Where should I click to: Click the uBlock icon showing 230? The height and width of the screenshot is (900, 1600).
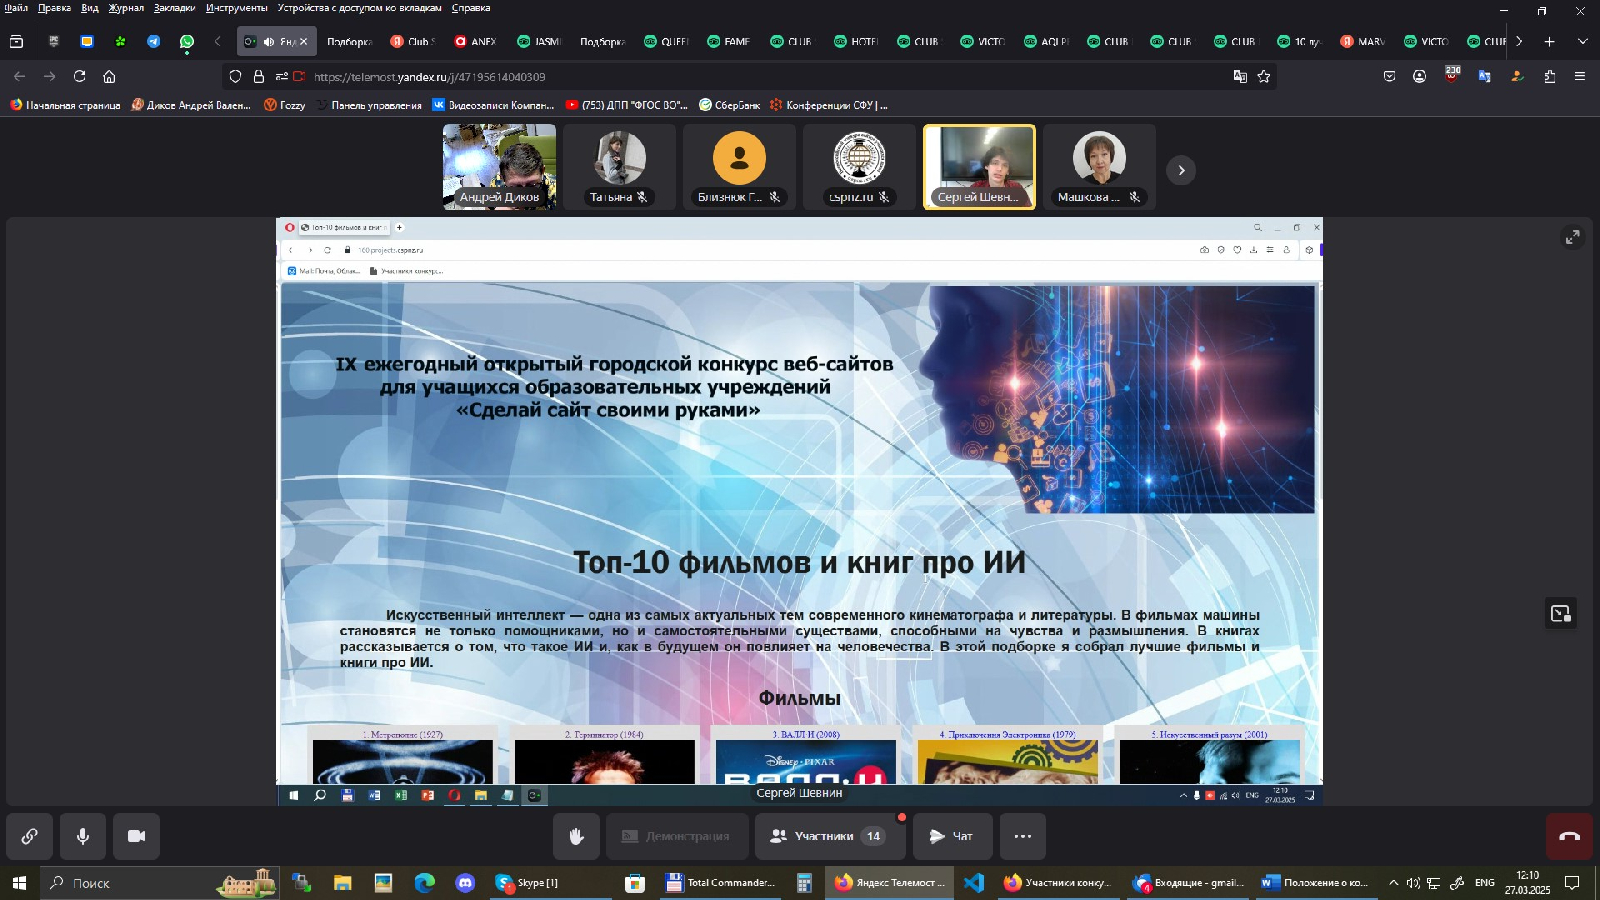(x=1452, y=76)
